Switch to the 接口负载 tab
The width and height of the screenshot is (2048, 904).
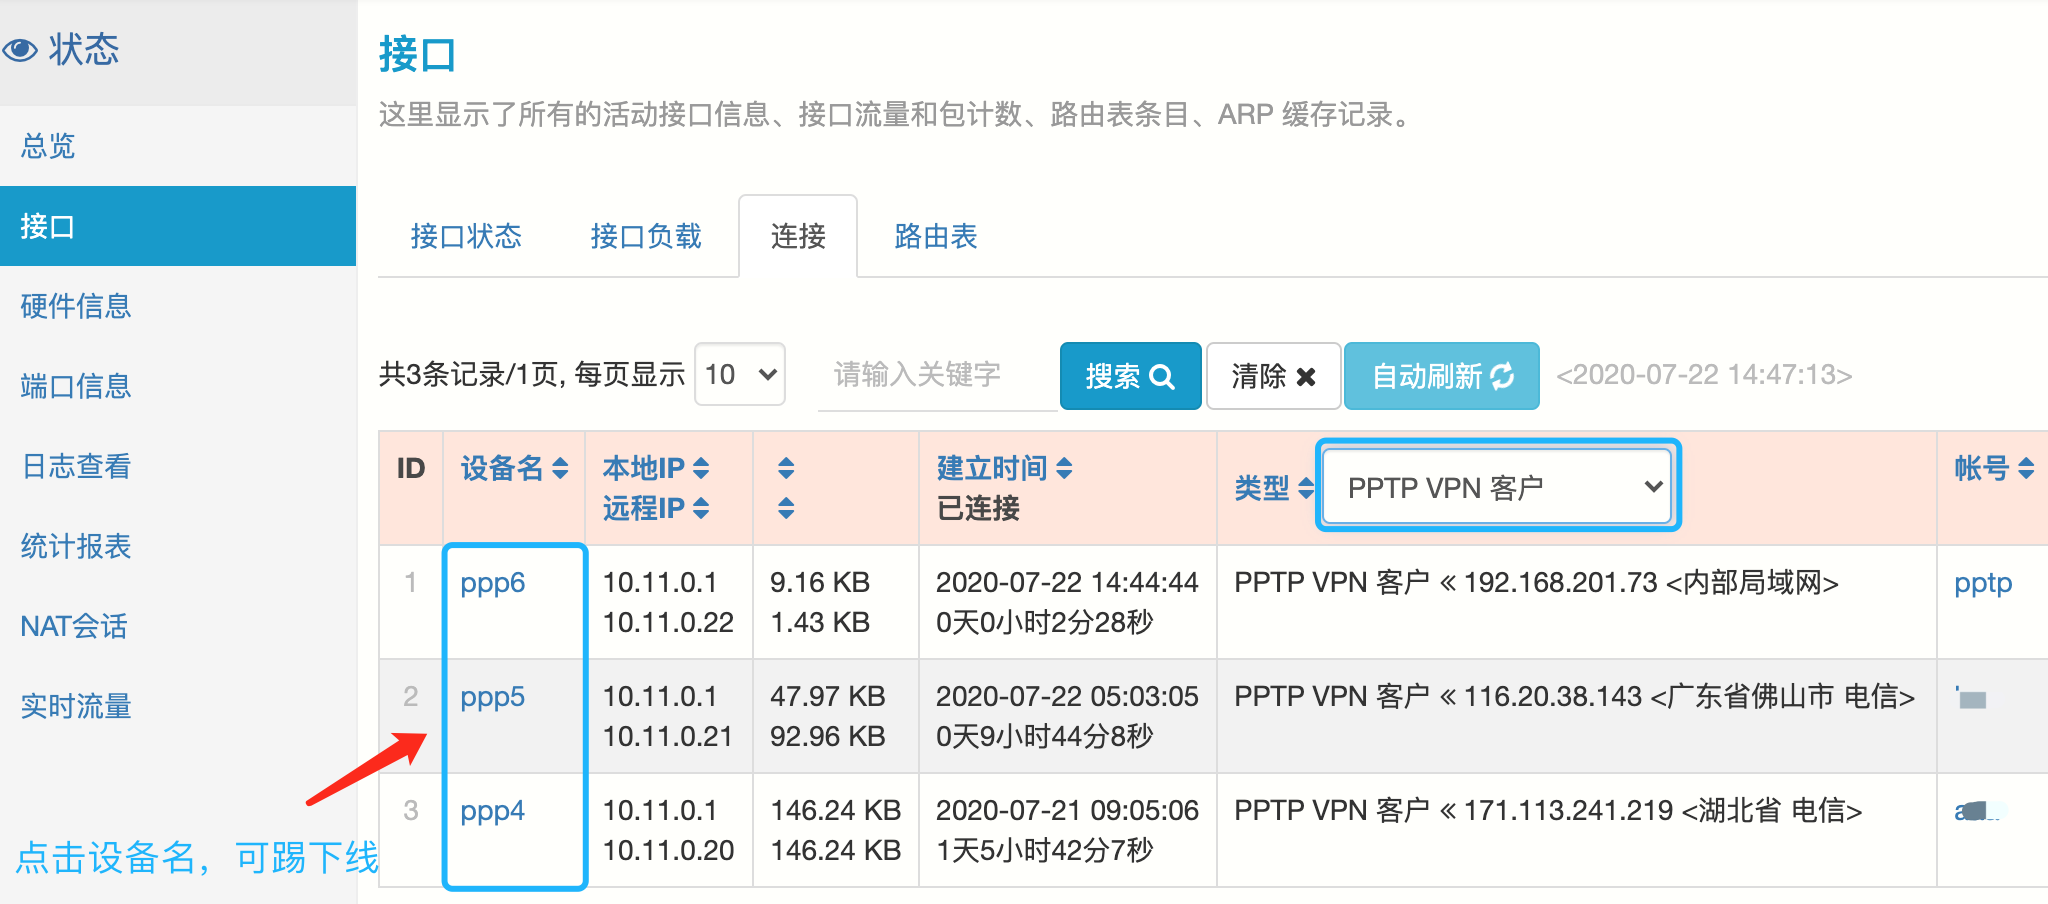pyautogui.click(x=646, y=237)
